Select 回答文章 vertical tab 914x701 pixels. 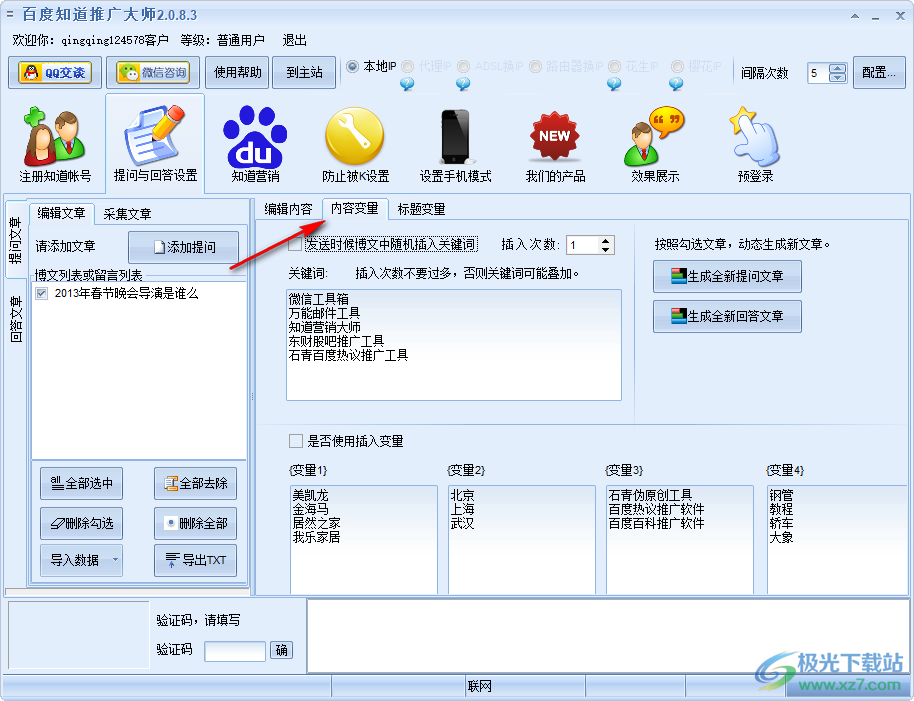pyautogui.click(x=16, y=319)
